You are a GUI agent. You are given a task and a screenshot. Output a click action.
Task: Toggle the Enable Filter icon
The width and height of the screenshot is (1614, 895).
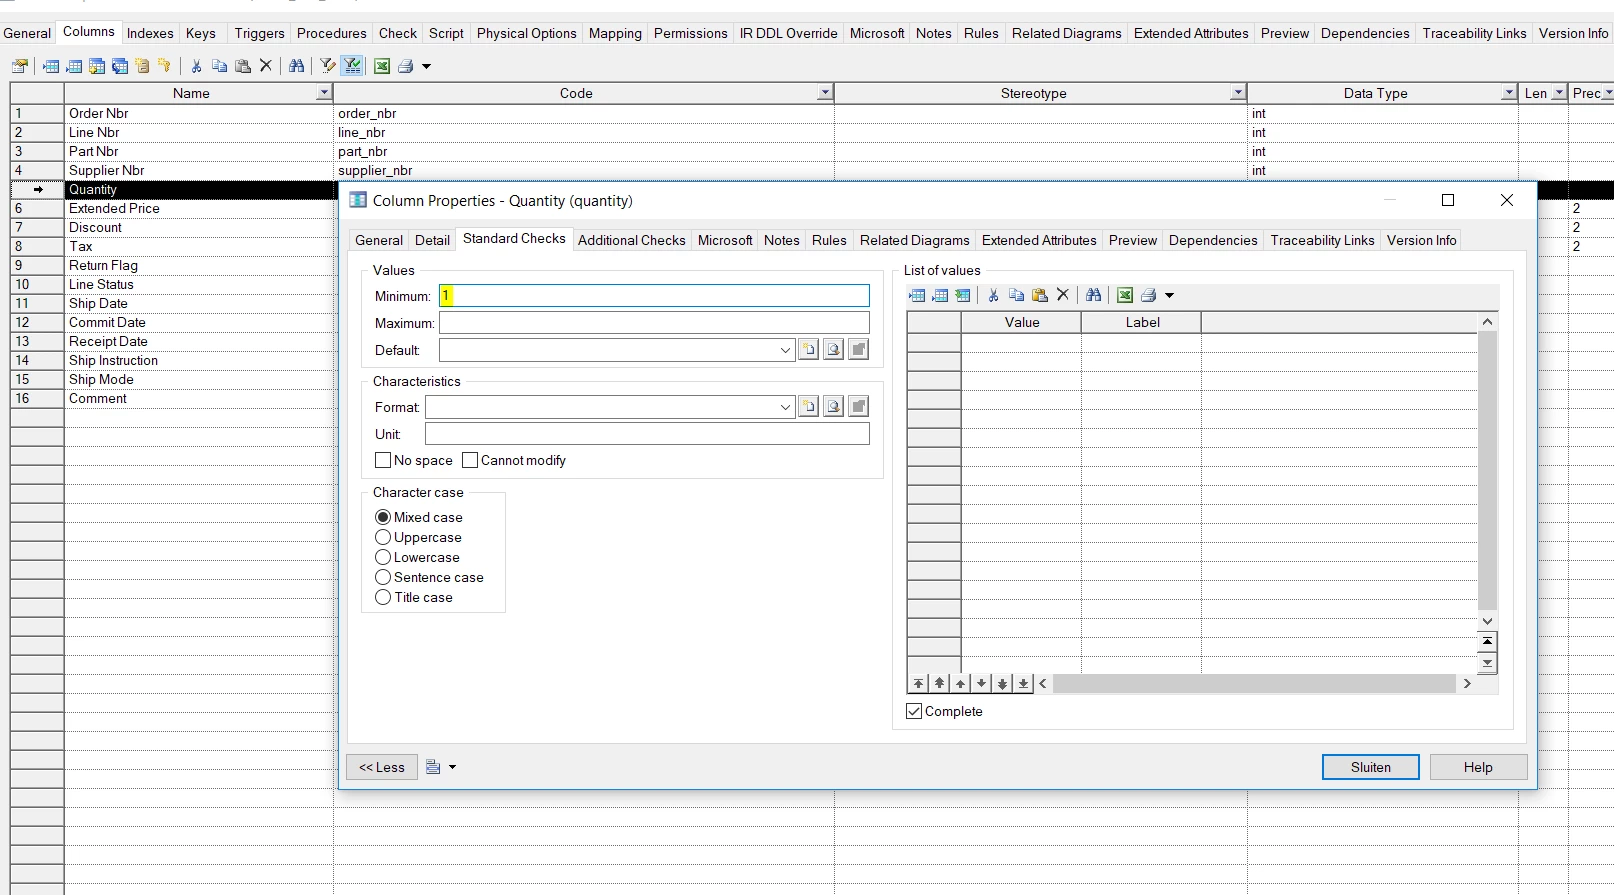click(352, 66)
